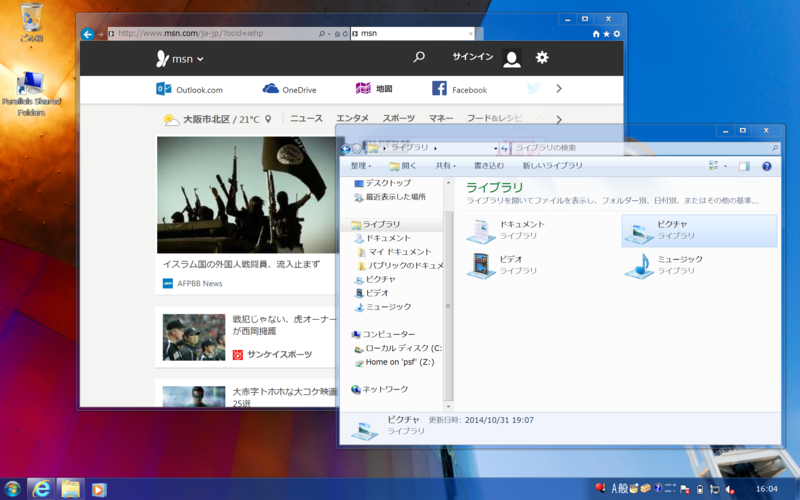
Task: Open the IE address bar search dropdown
Action: (x=328, y=34)
